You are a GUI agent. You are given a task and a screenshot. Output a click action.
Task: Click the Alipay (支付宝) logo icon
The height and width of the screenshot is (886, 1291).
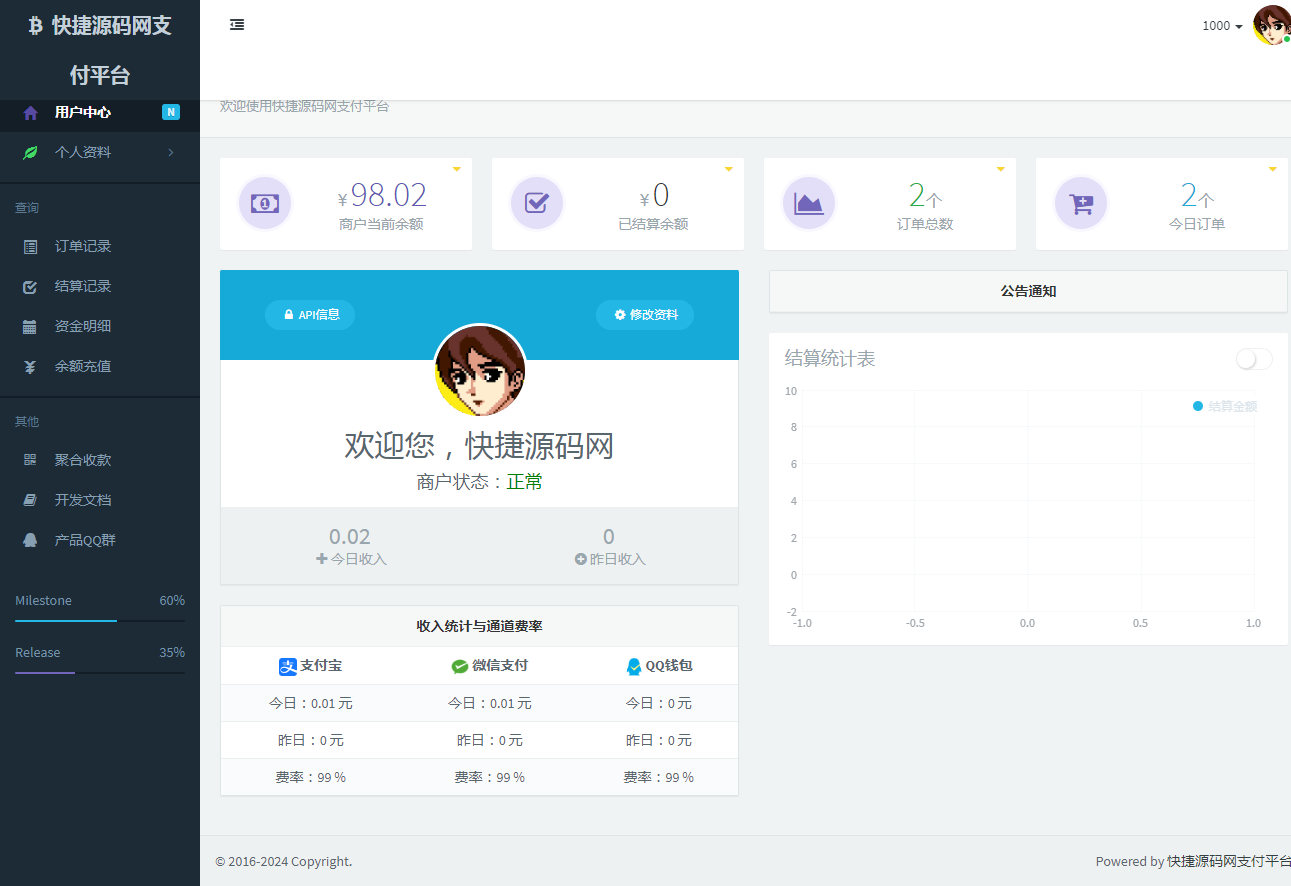pos(288,666)
